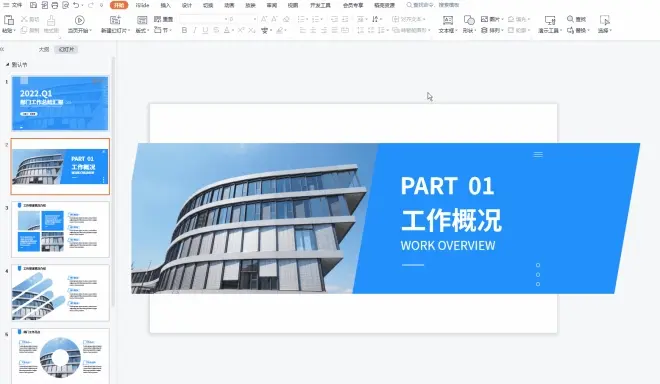Toggle Underline formatting
Screen dimensions: 660x384
coord(205,30)
